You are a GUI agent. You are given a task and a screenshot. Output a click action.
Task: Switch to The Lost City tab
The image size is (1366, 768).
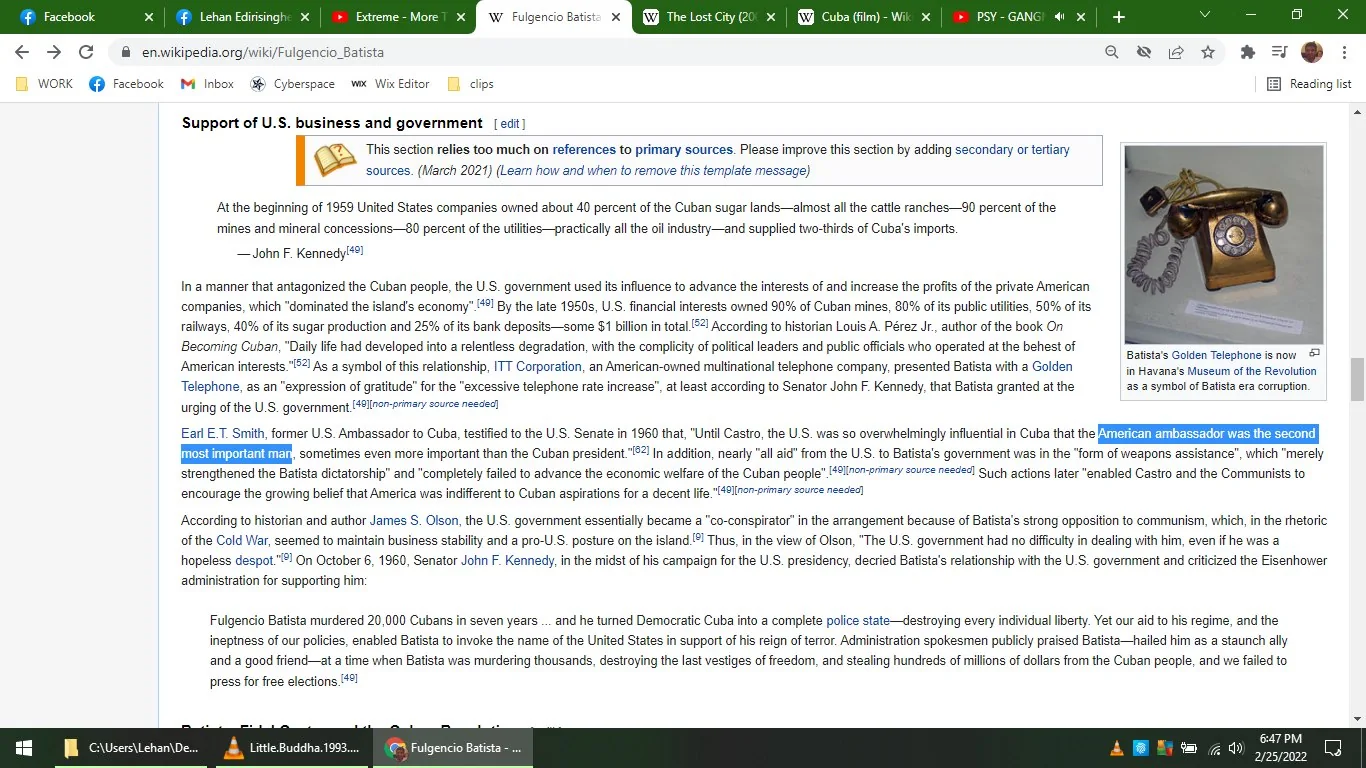point(708,17)
